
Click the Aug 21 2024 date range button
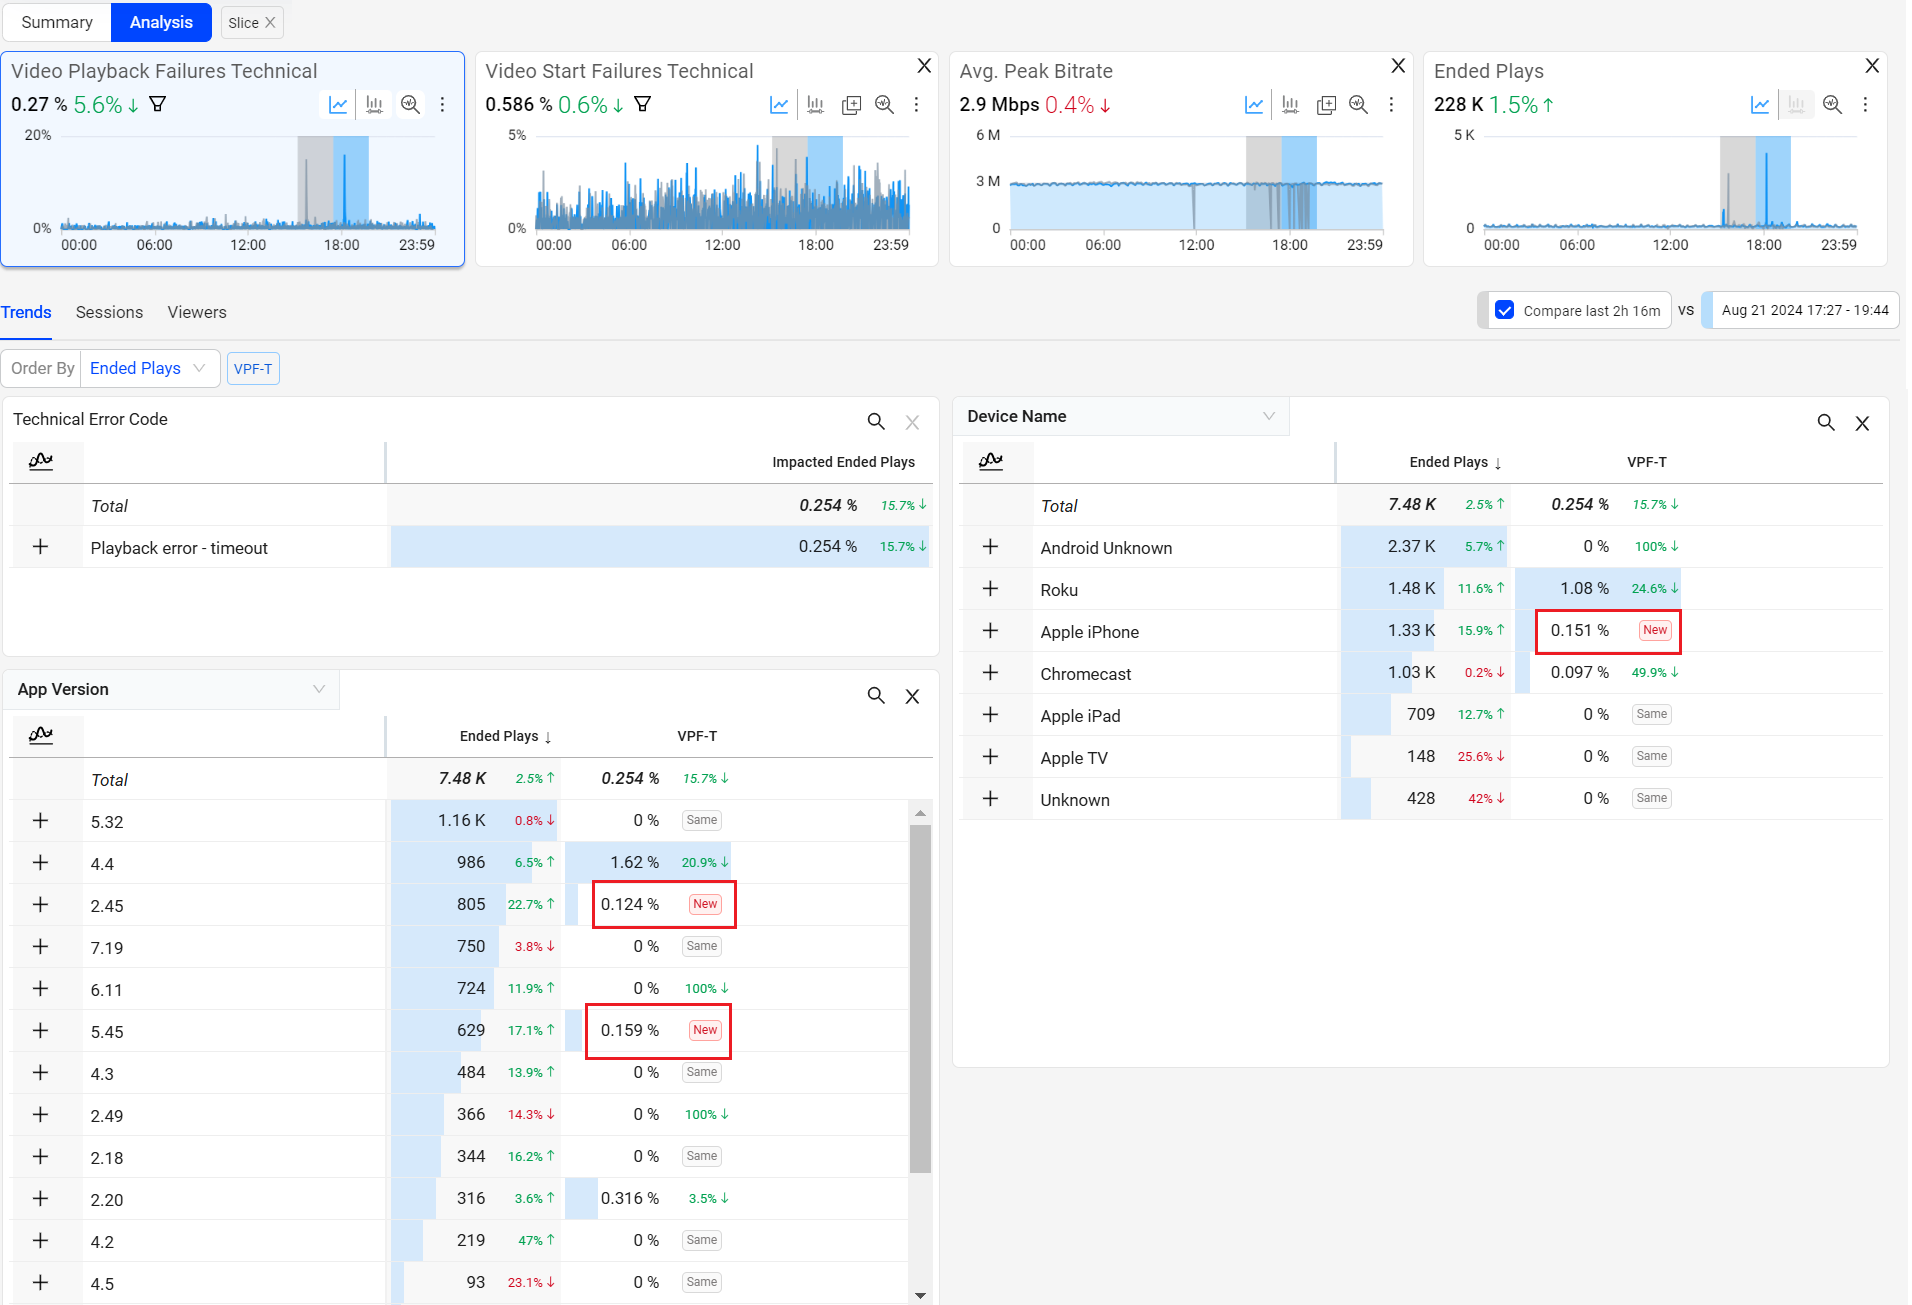click(1804, 311)
